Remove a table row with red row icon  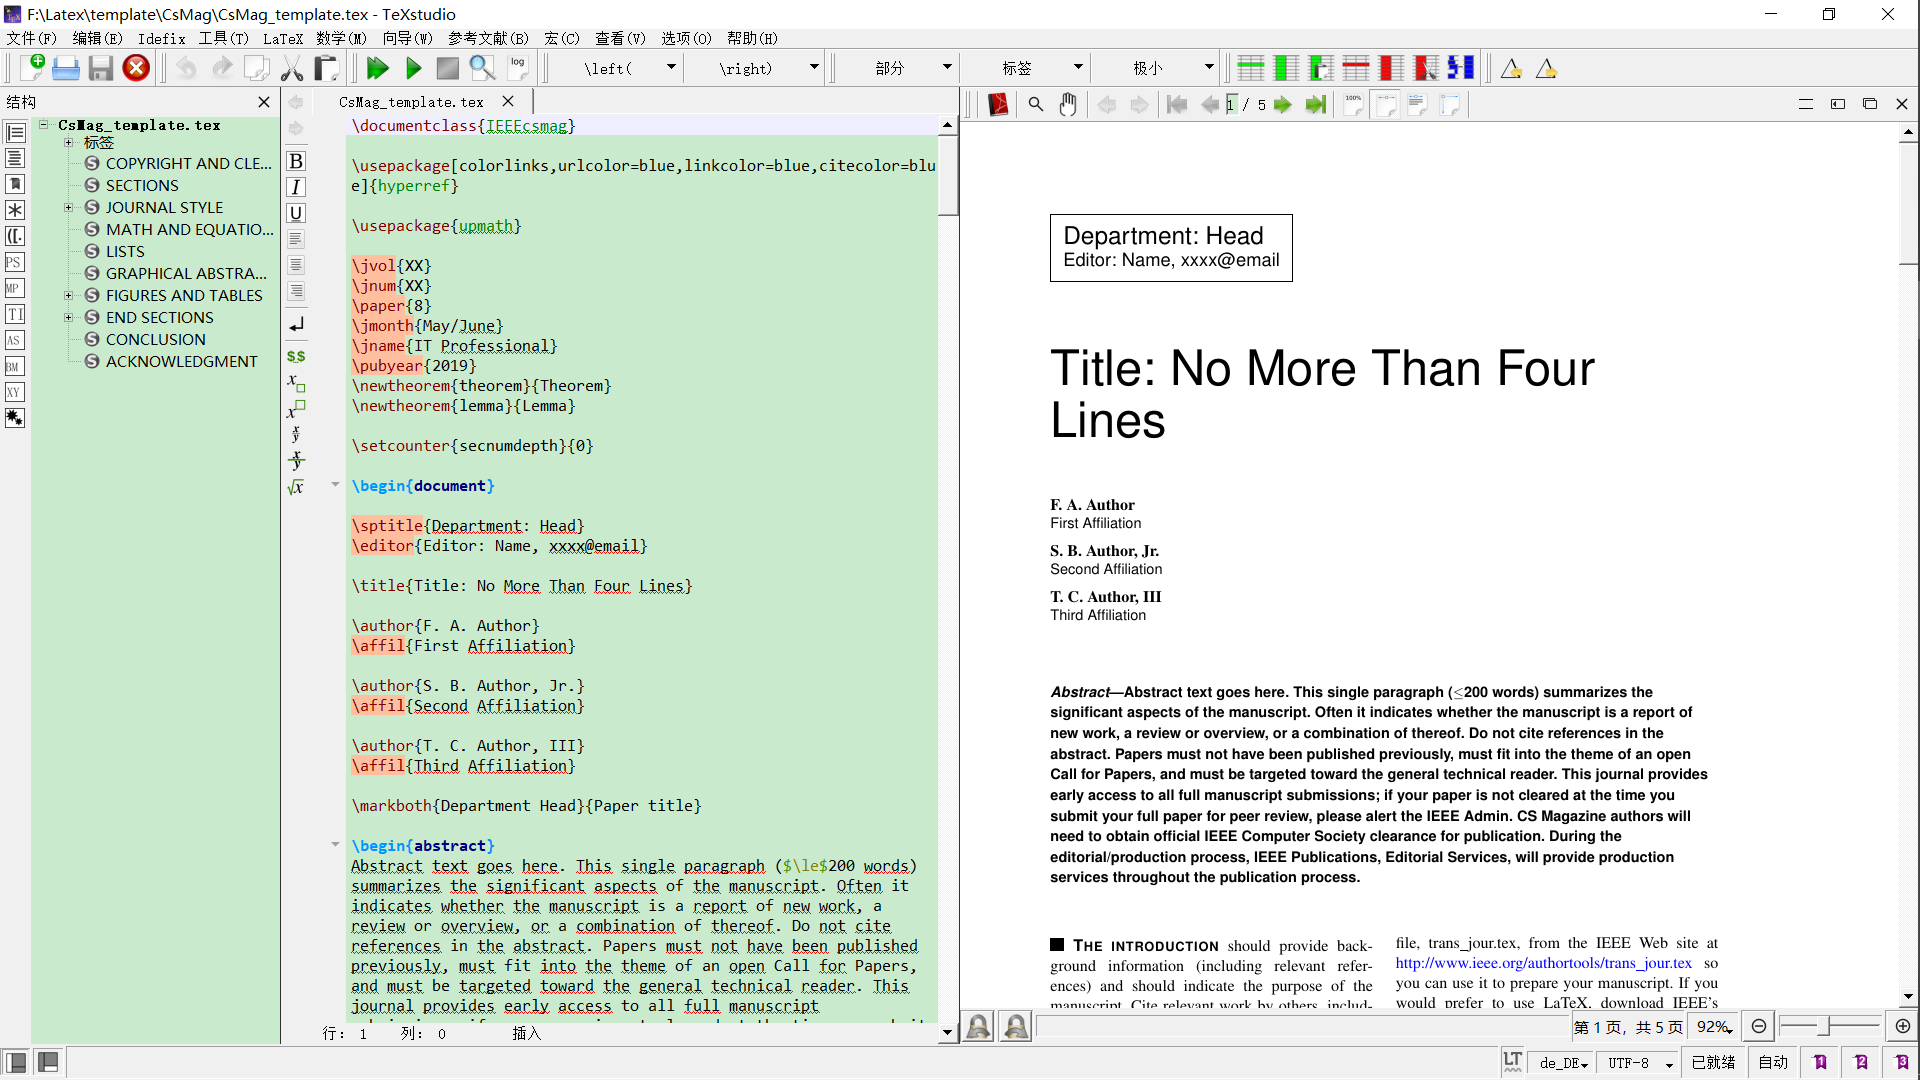[x=1355, y=67]
